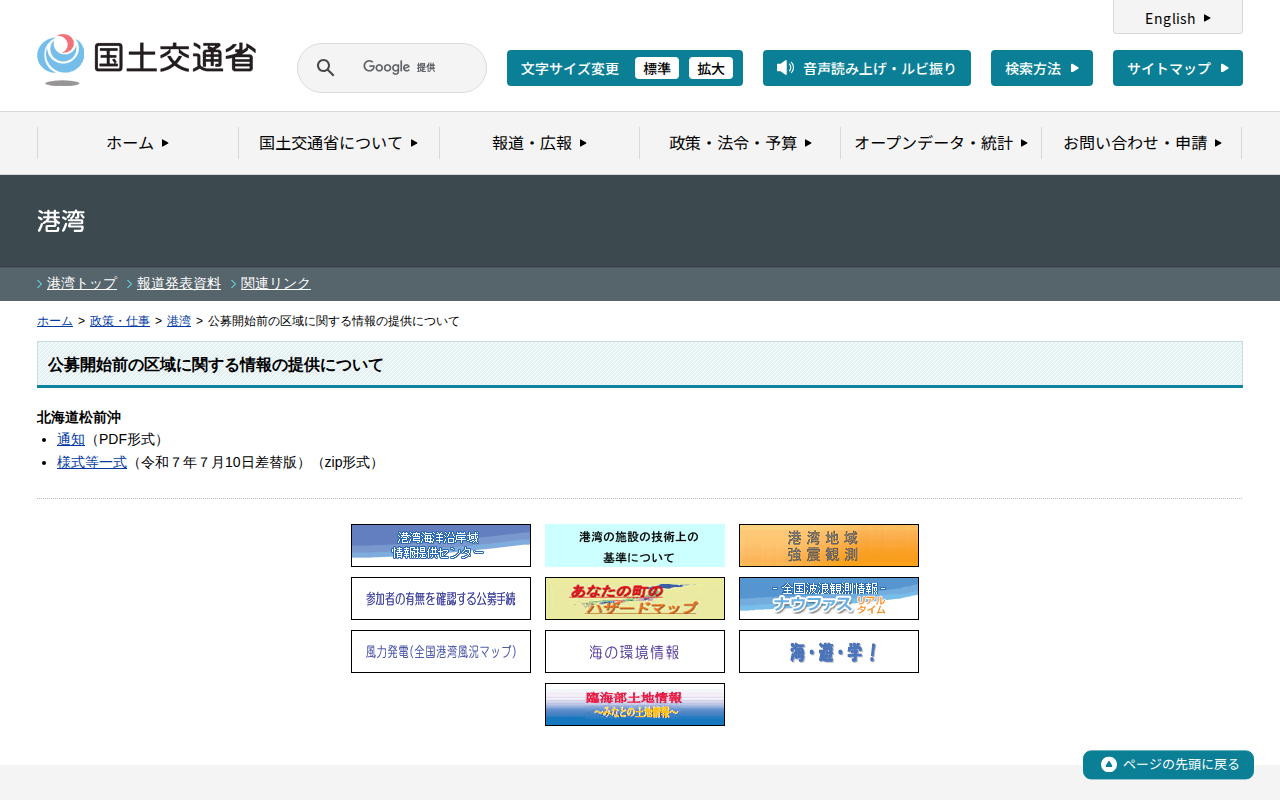Open the サイトマップ button
Image resolution: width=1280 pixels, height=800 pixels.
(x=1177, y=68)
